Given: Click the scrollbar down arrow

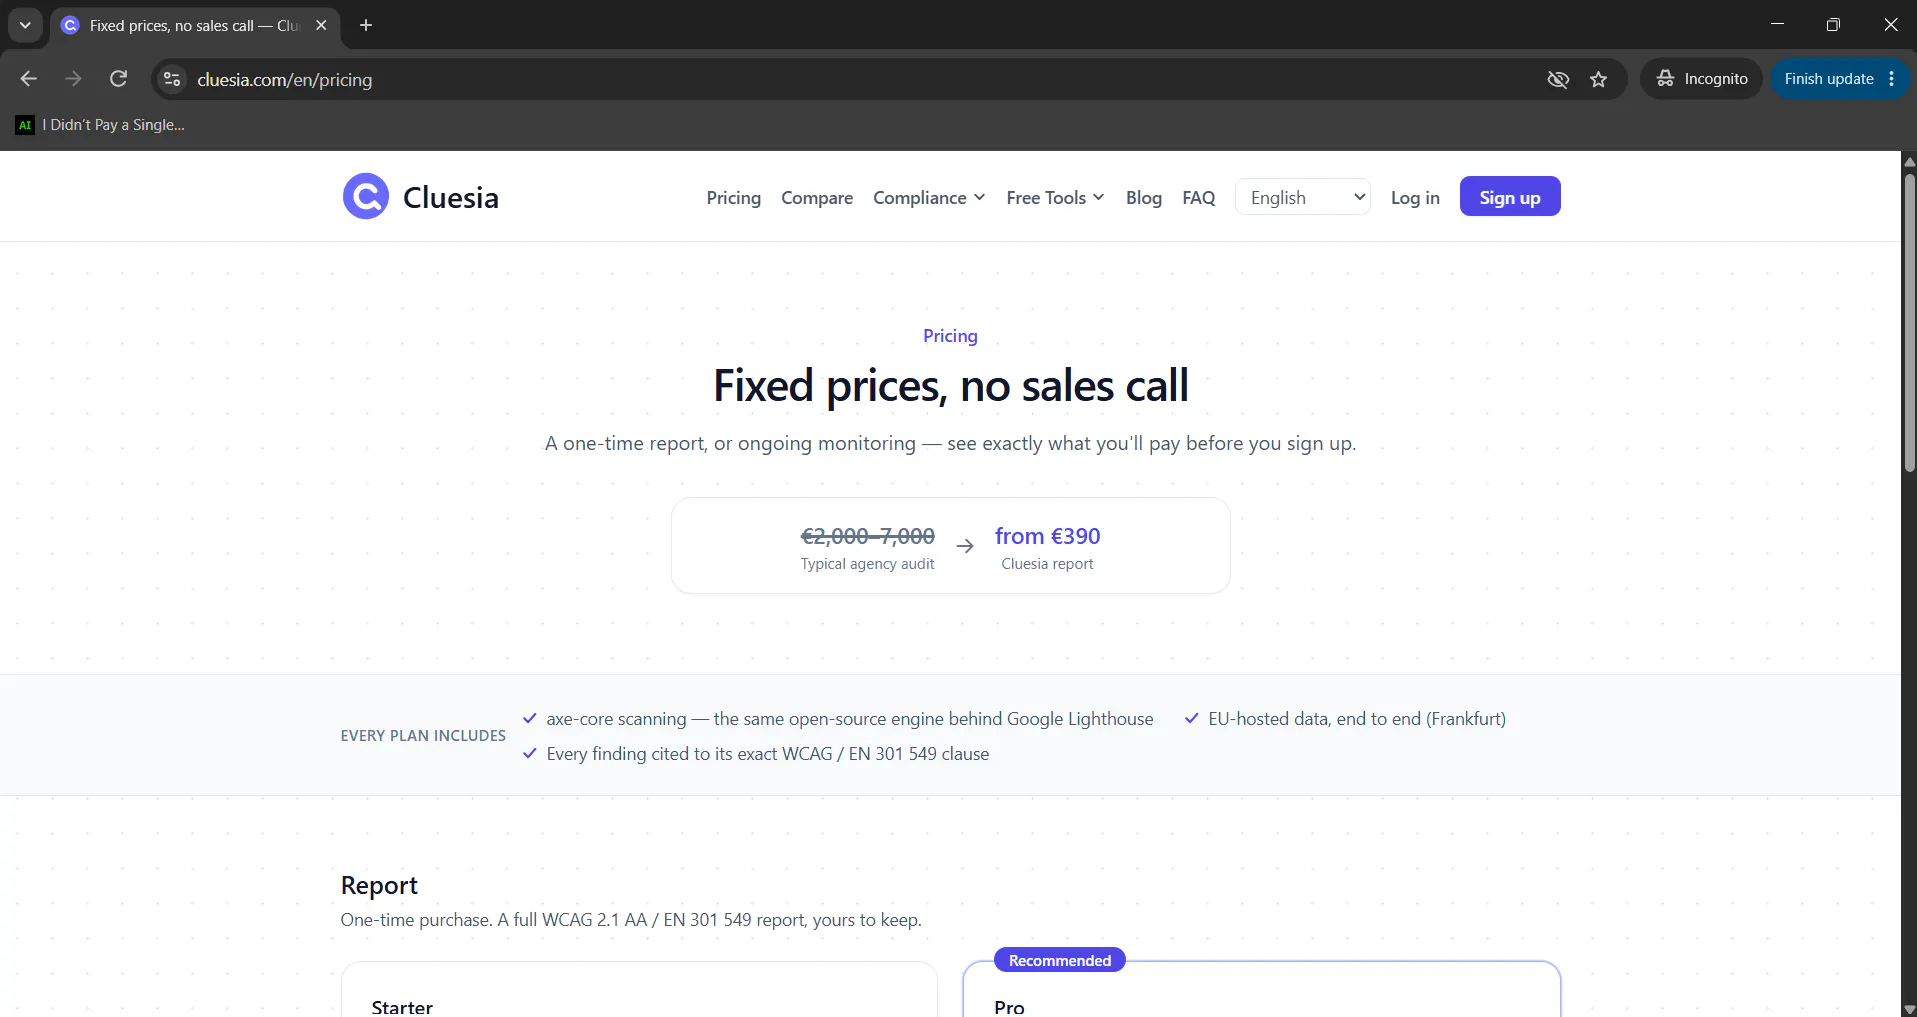Looking at the screenshot, I should pyautogui.click(x=1909, y=1008).
